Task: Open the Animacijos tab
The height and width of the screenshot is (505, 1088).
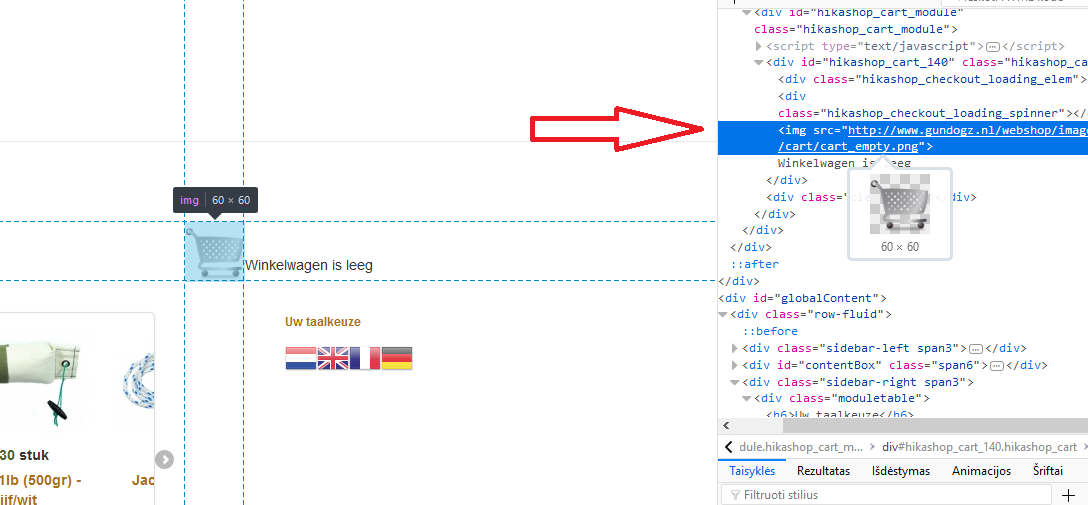Action: coord(981,471)
